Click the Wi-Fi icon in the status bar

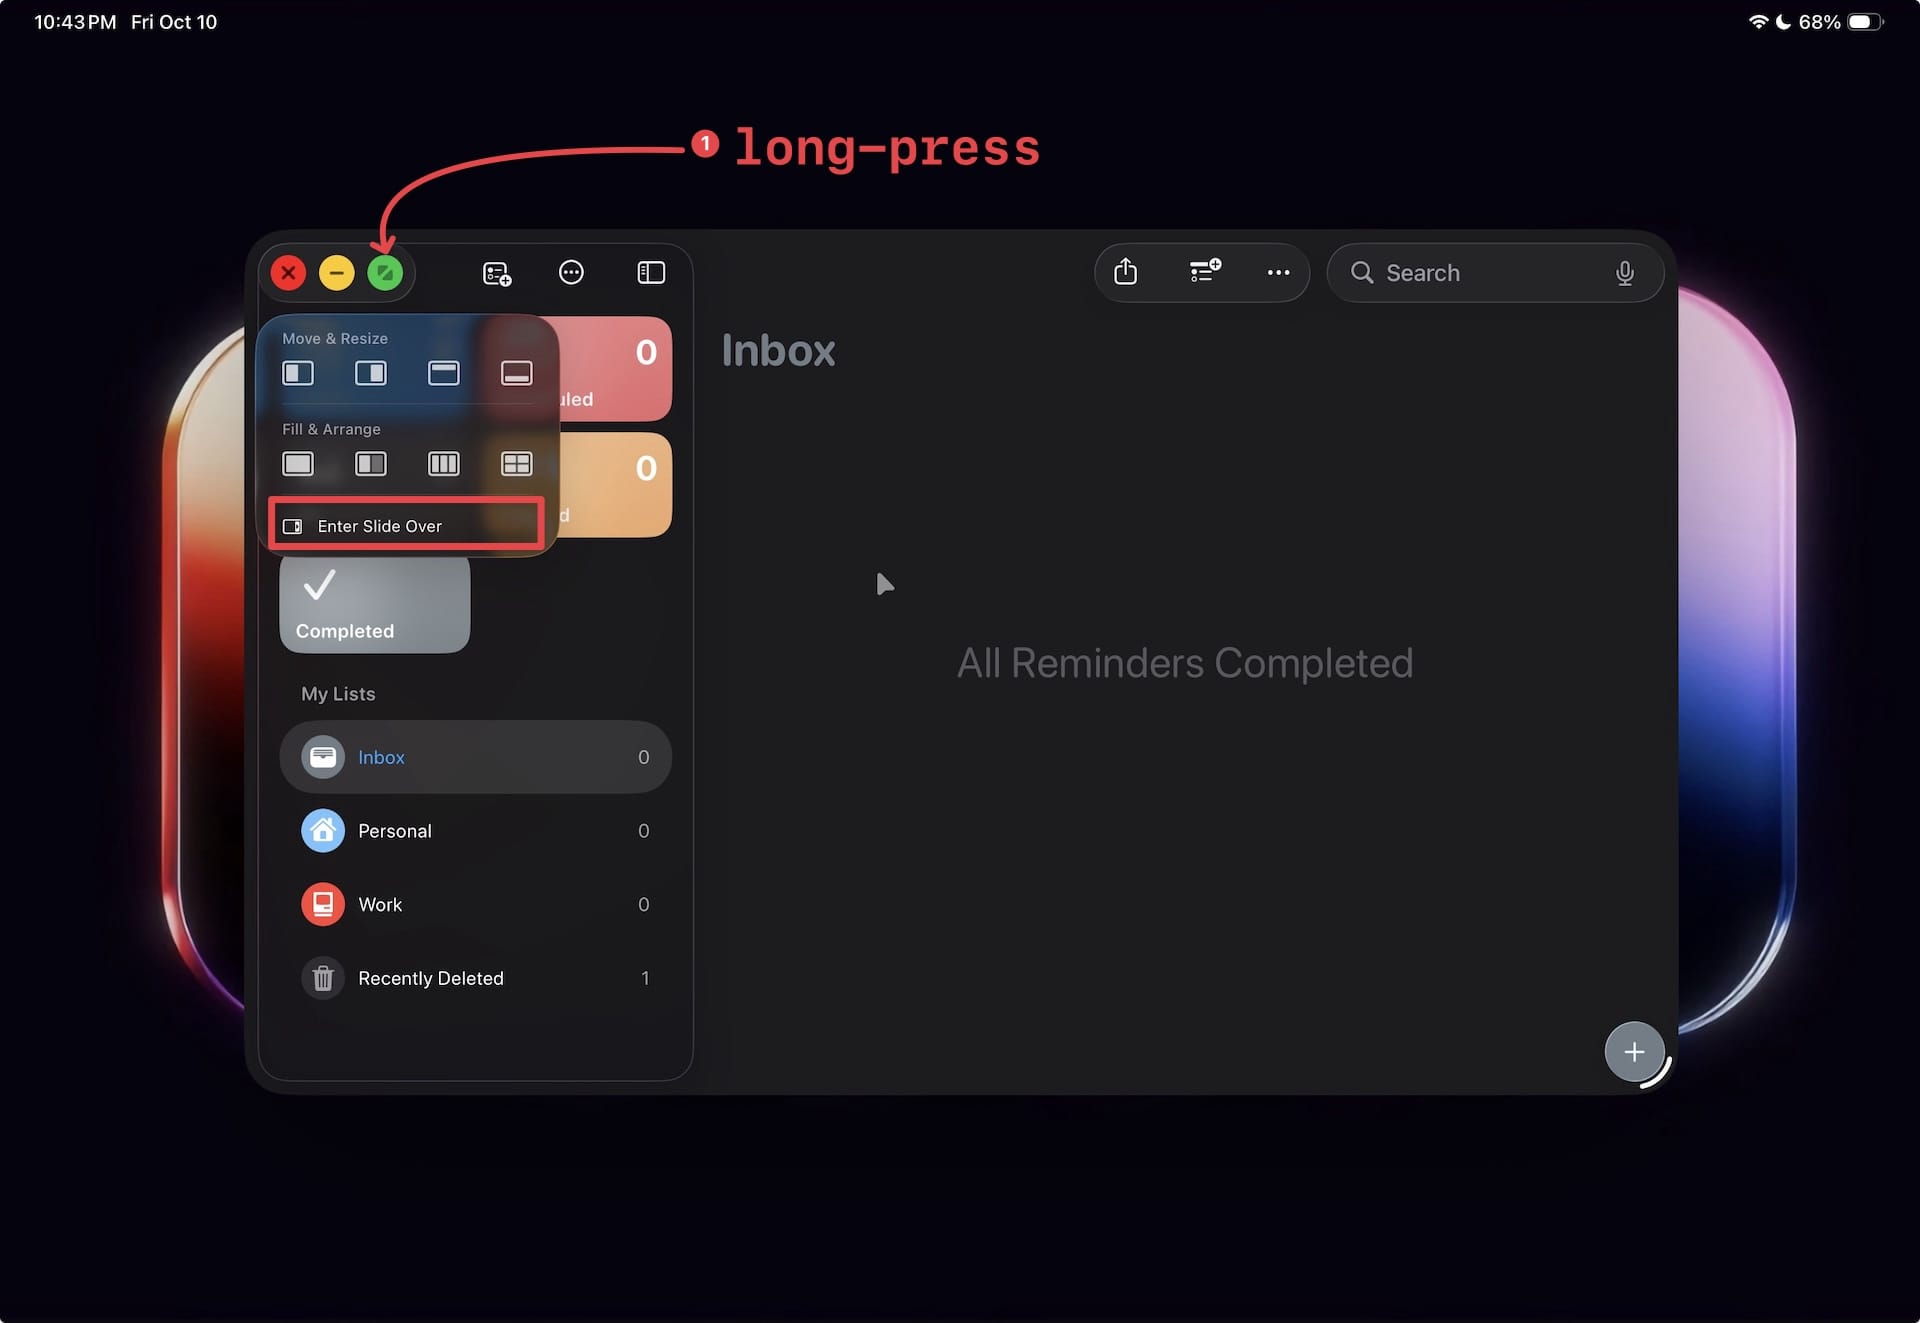coord(1757,21)
